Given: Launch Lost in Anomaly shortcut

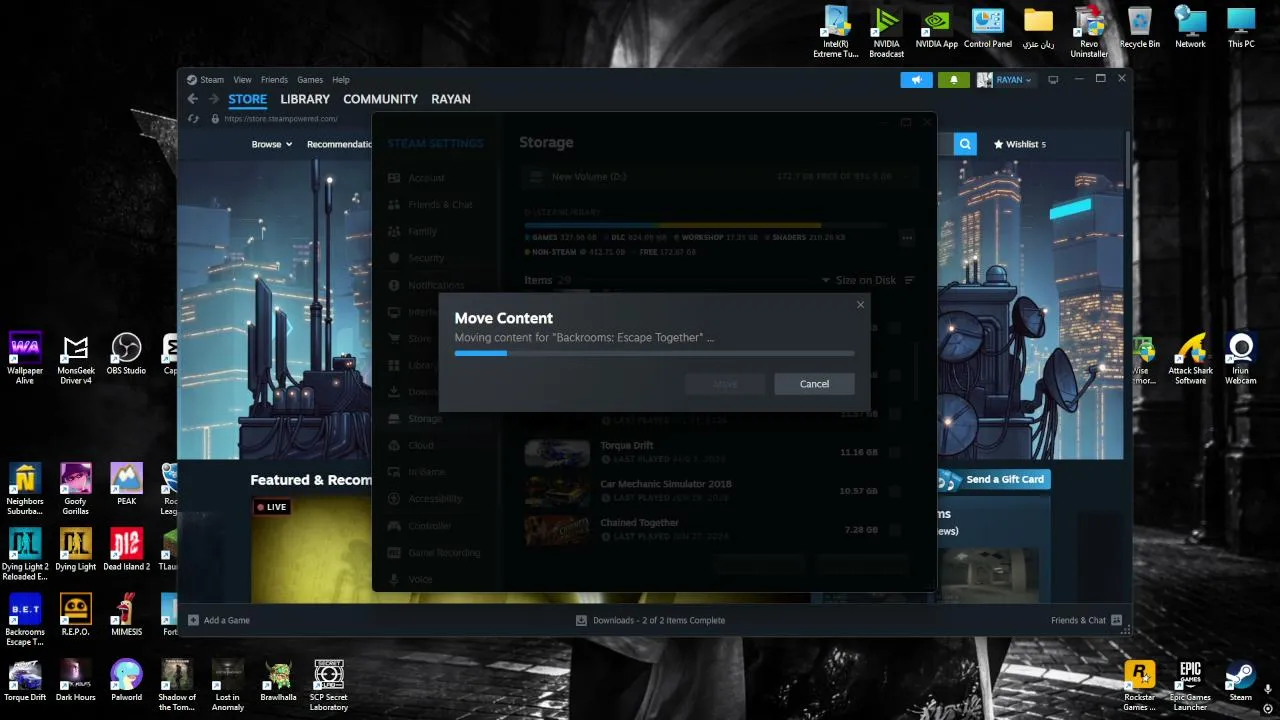Looking at the screenshot, I should click(x=228, y=685).
